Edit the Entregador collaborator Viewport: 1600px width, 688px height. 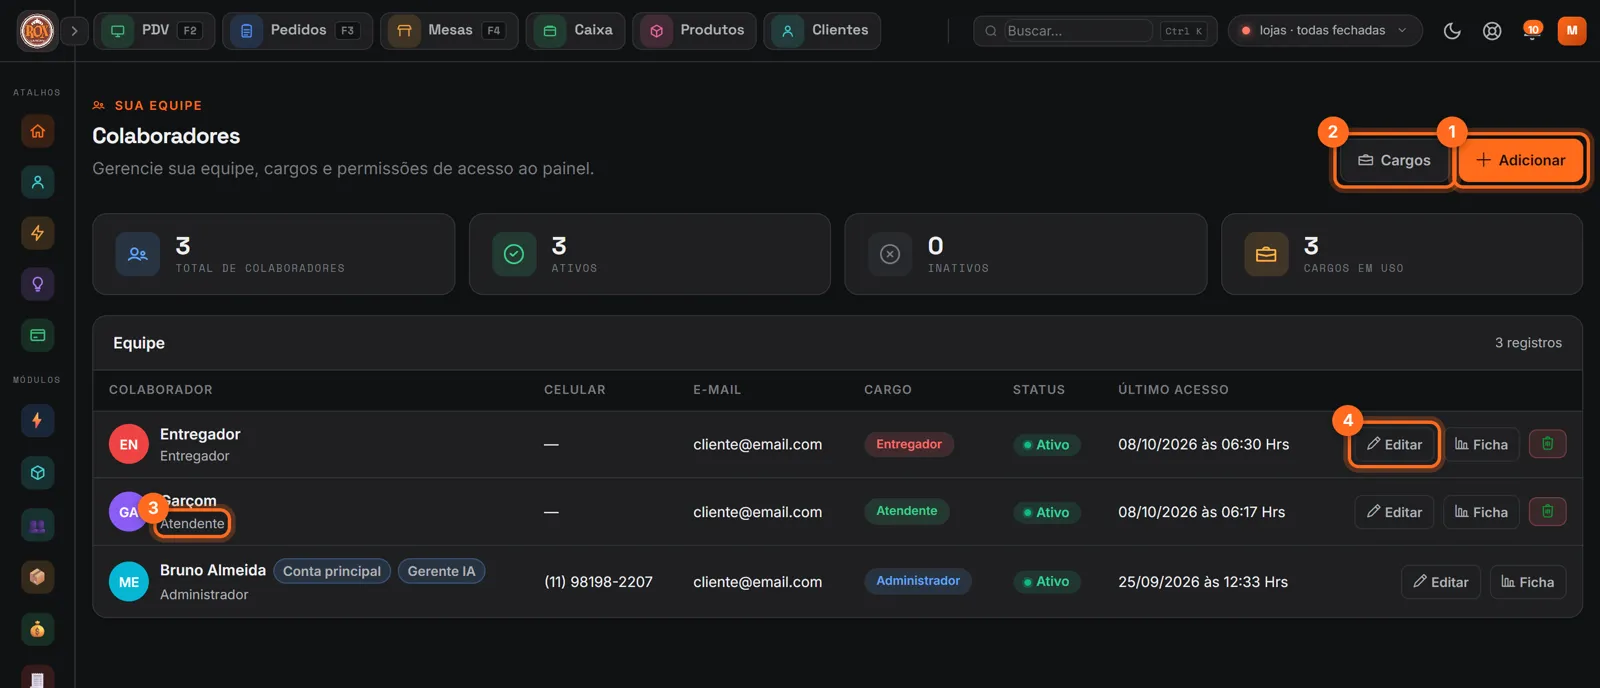coord(1394,444)
